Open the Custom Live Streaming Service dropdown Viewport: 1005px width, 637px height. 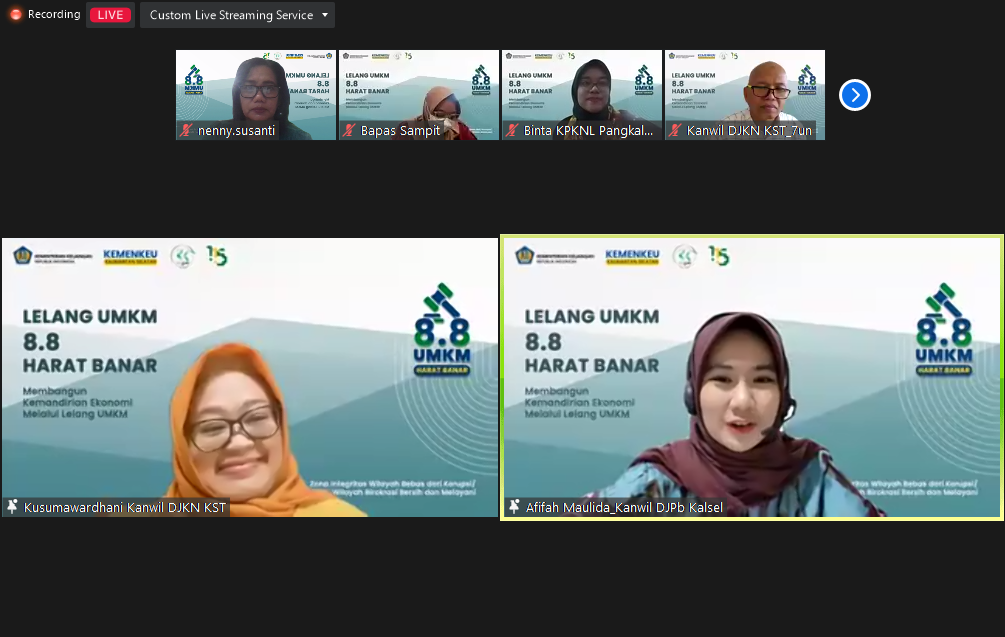pos(325,15)
